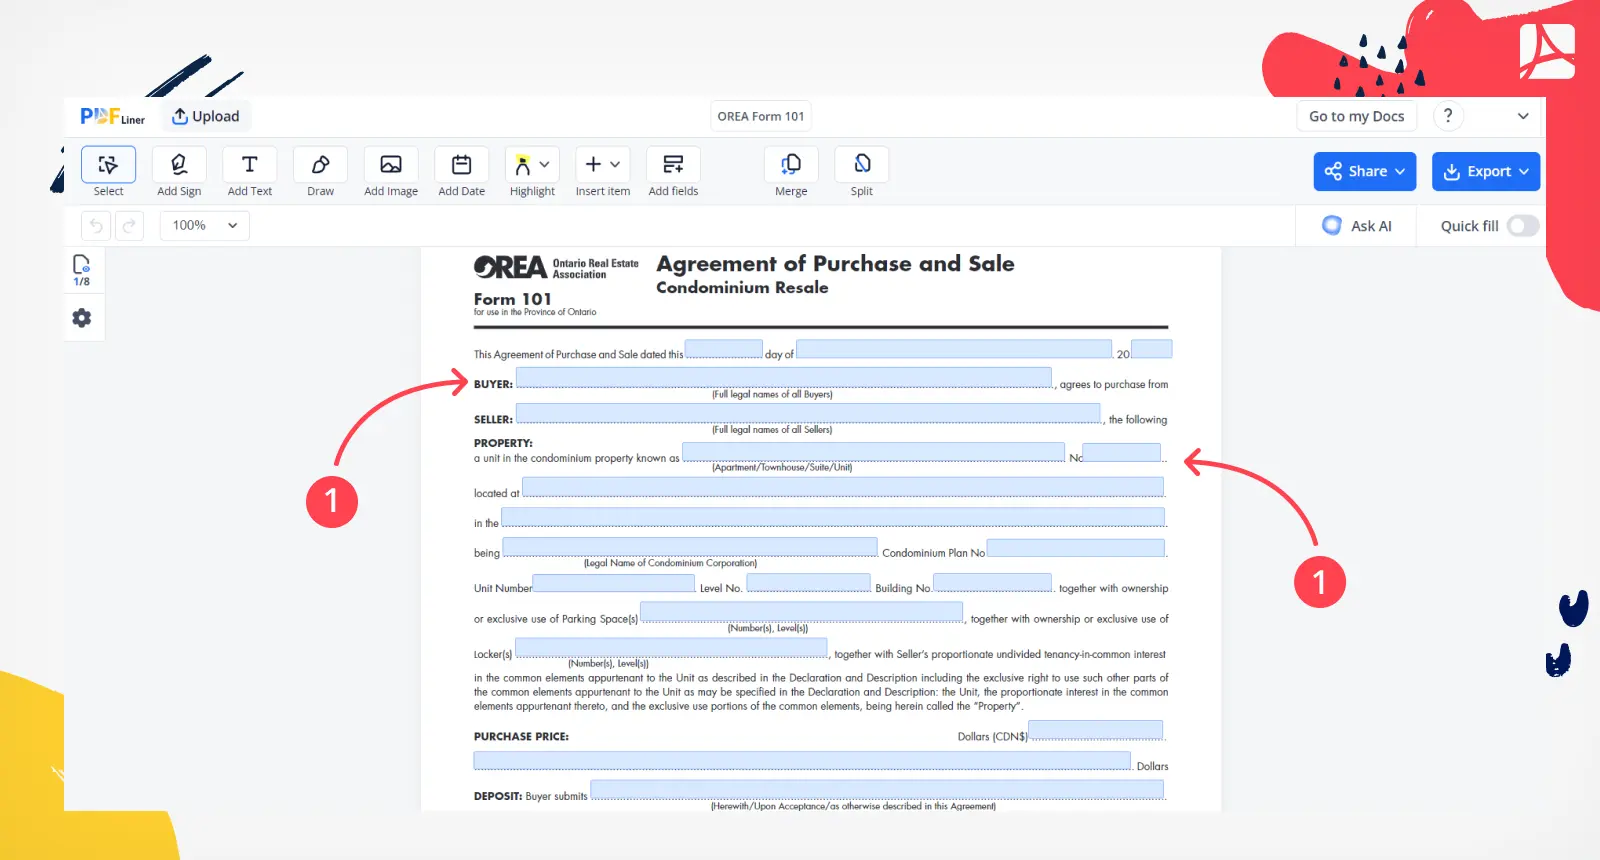1600x860 pixels.
Task: Open the 100% zoom level dropdown
Action: (x=205, y=226)
